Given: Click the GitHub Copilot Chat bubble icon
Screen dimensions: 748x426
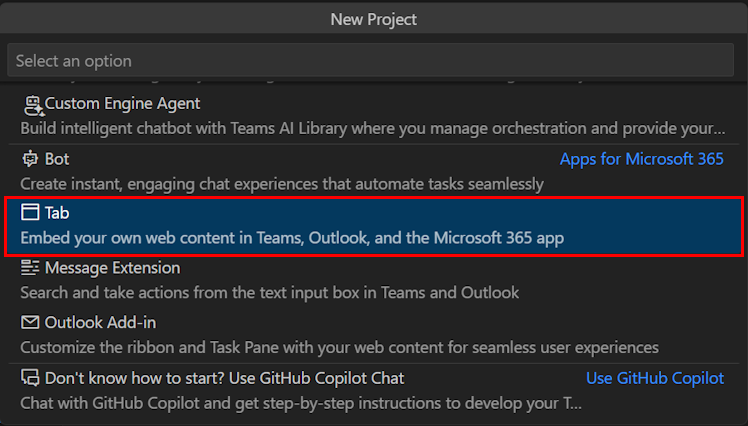Looking at the screenshot, I should click(30, 378).
